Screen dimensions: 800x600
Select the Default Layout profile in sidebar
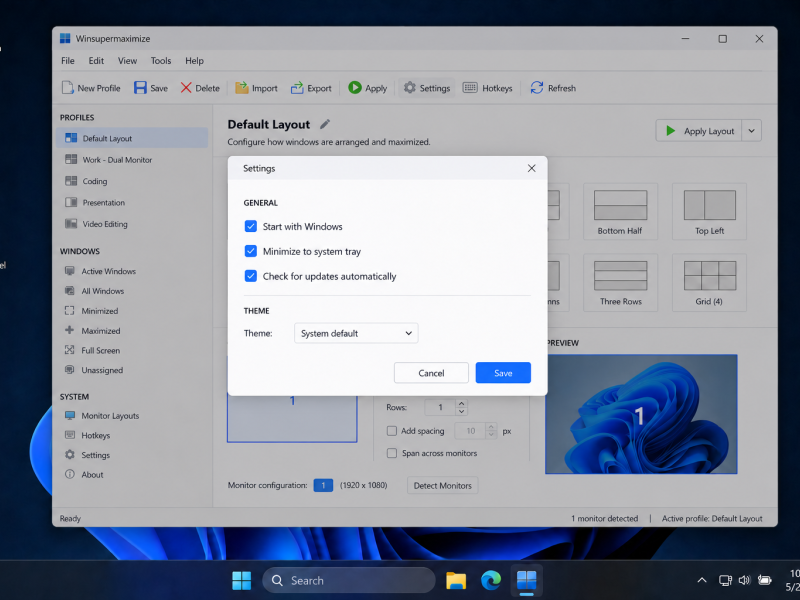[132, 138]
